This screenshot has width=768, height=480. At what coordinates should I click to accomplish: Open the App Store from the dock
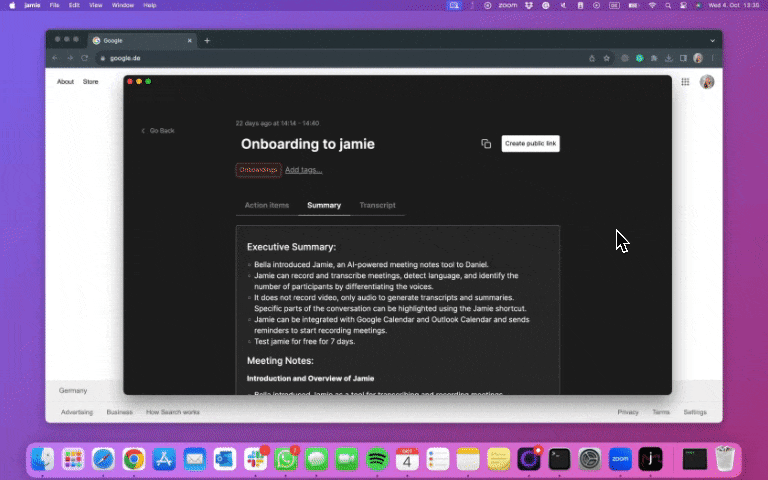pyautogui.click(x=164, y=459)
